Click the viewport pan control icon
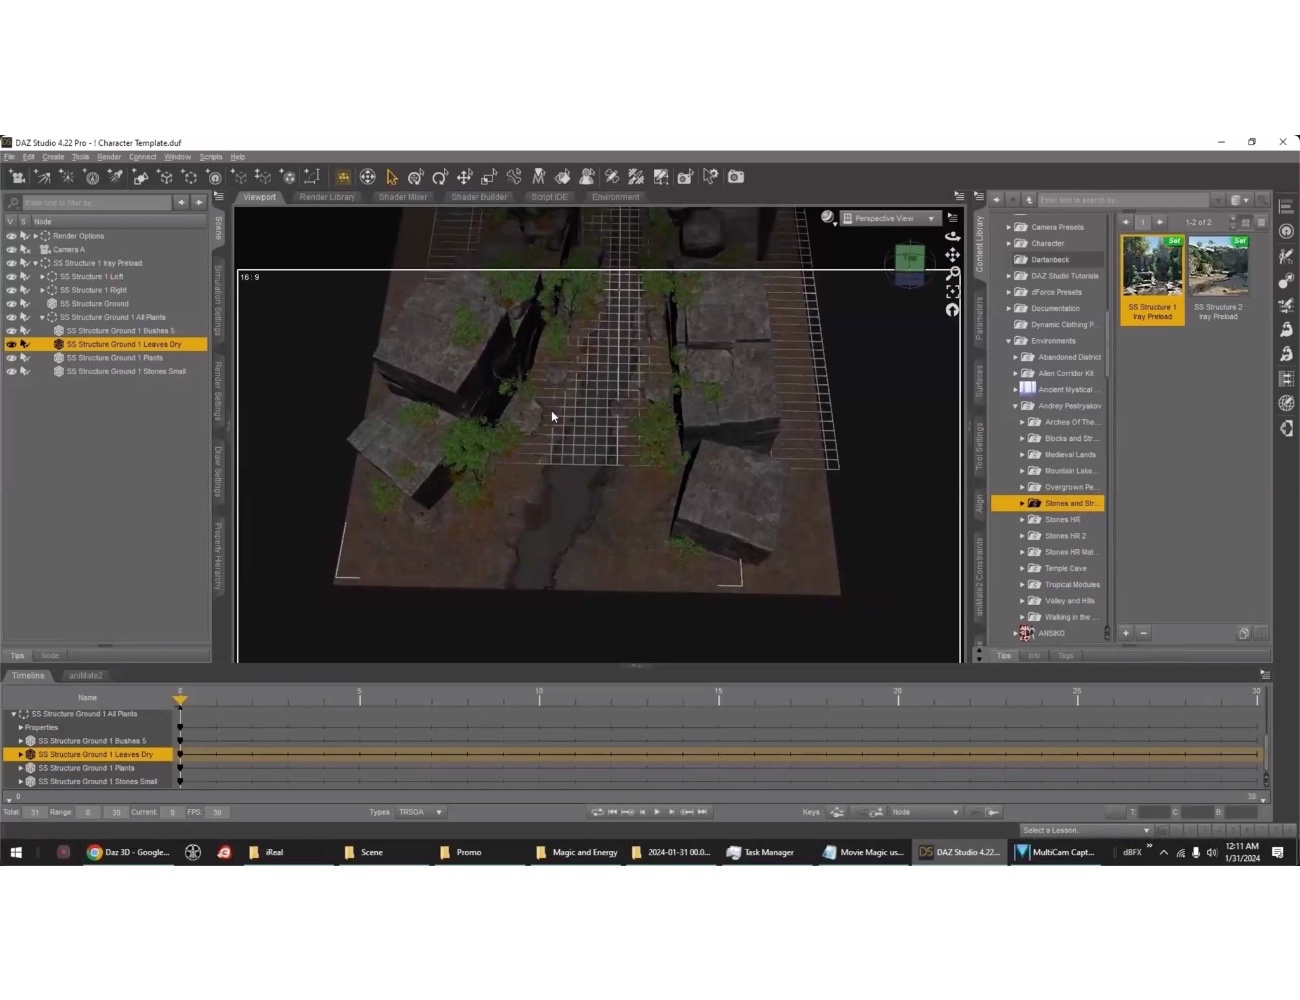The image size is (1300, 1000). [952, 254]
